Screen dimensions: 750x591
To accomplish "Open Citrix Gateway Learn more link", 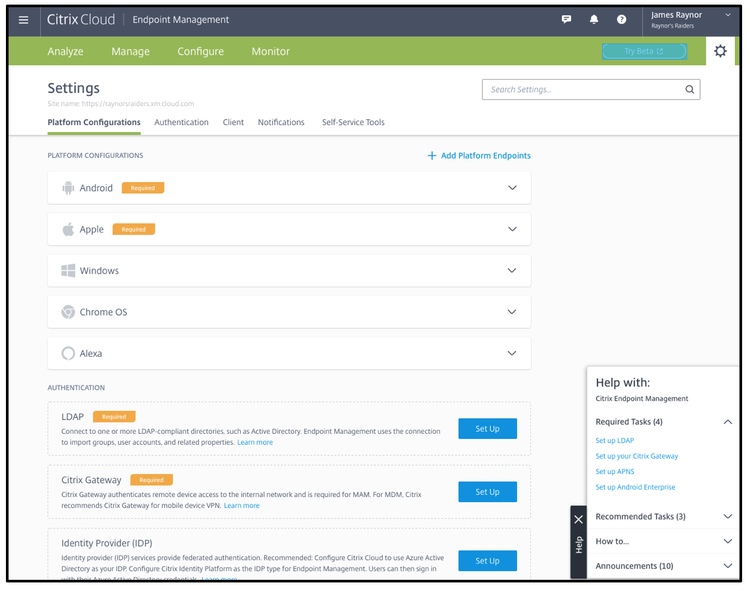I will click(242, 505).
